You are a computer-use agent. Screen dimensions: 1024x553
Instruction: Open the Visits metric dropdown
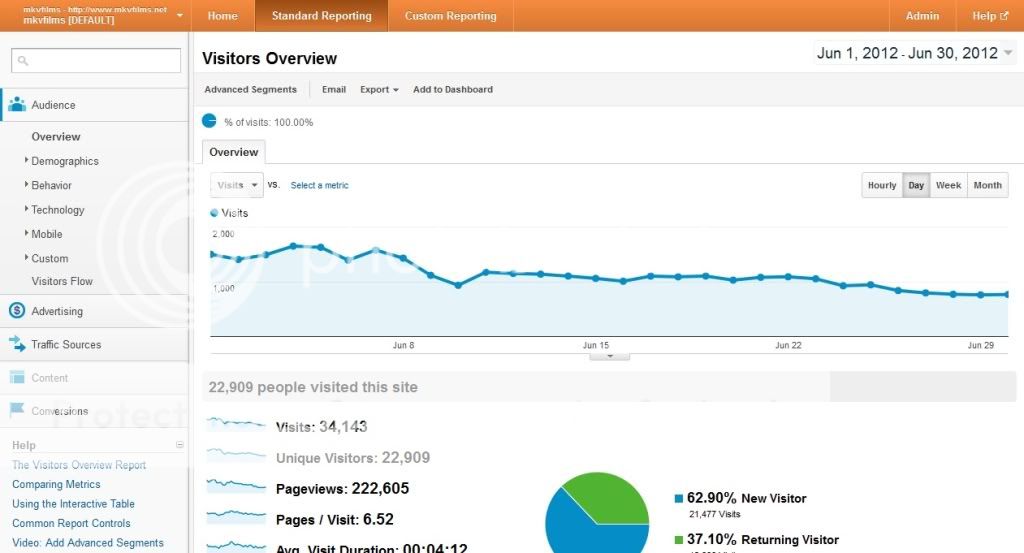tap(237, 185)
